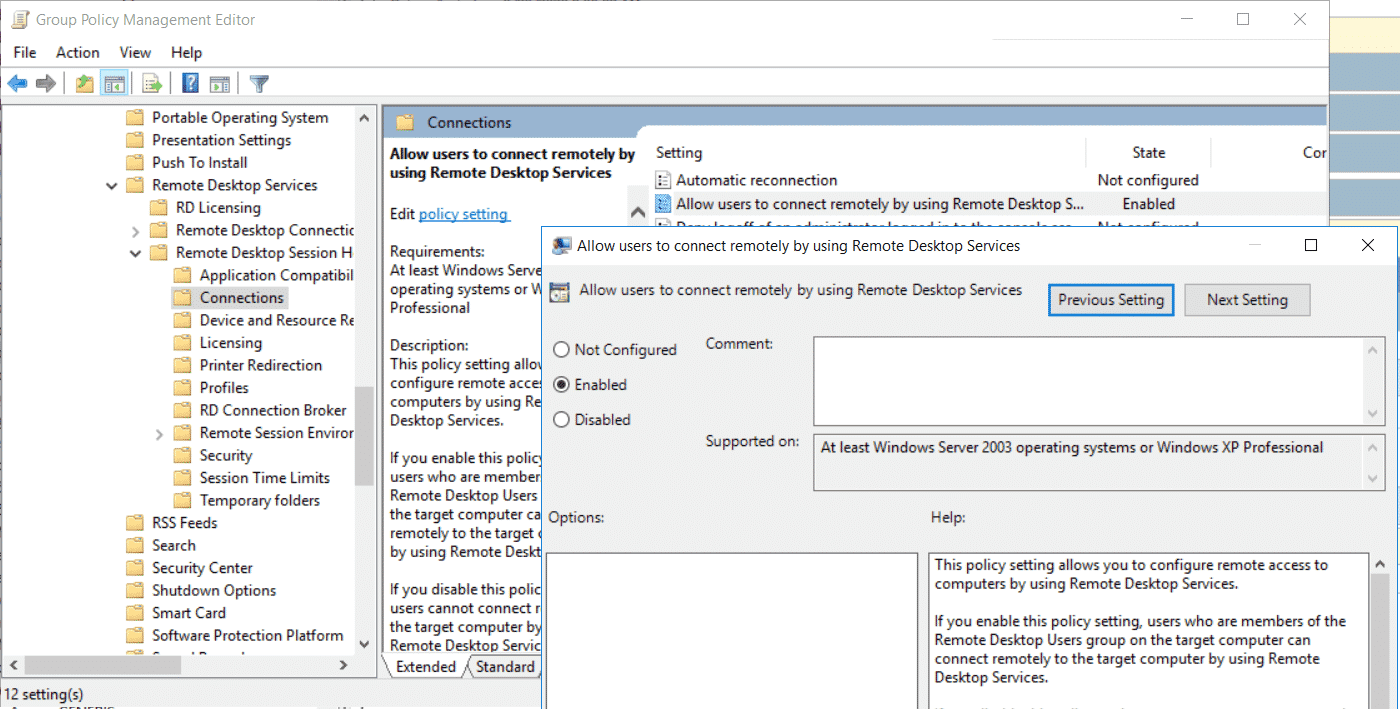
Task: Select the Software Protection Platform tree item
Action: [x=247, y=636]
